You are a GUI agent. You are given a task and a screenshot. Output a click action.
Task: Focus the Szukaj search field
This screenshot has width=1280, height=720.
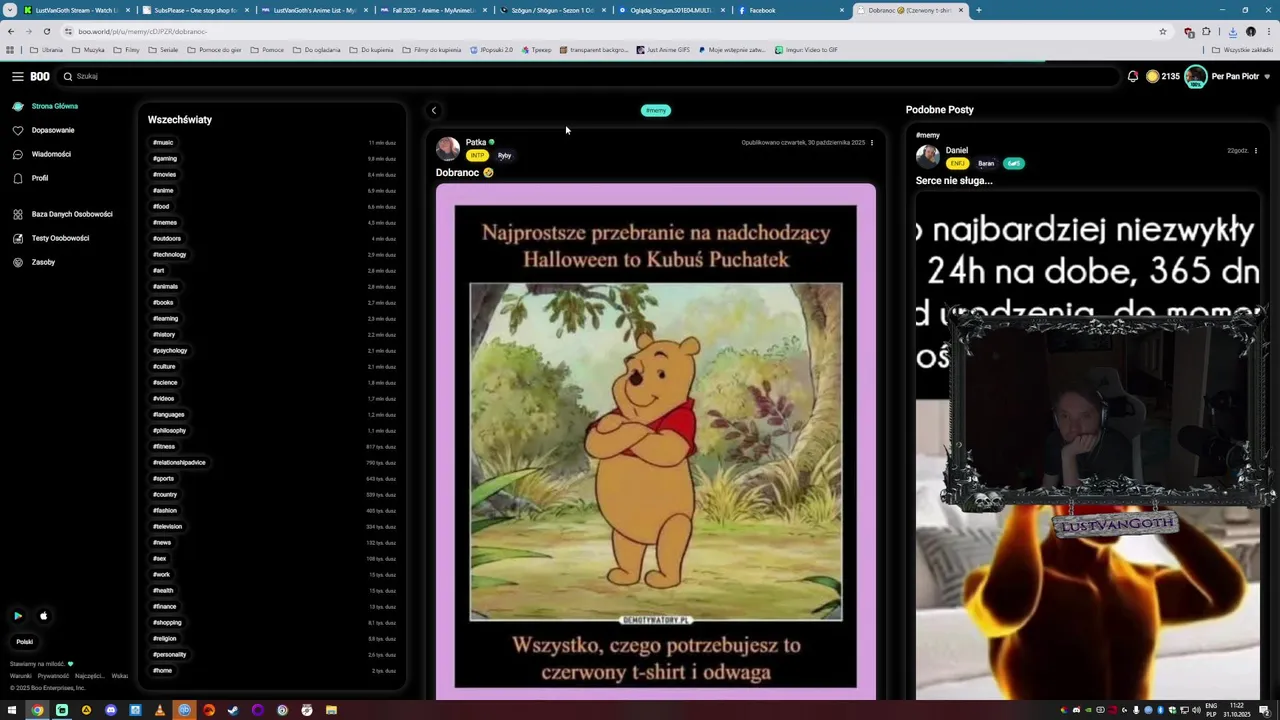(x=590, y=76)
